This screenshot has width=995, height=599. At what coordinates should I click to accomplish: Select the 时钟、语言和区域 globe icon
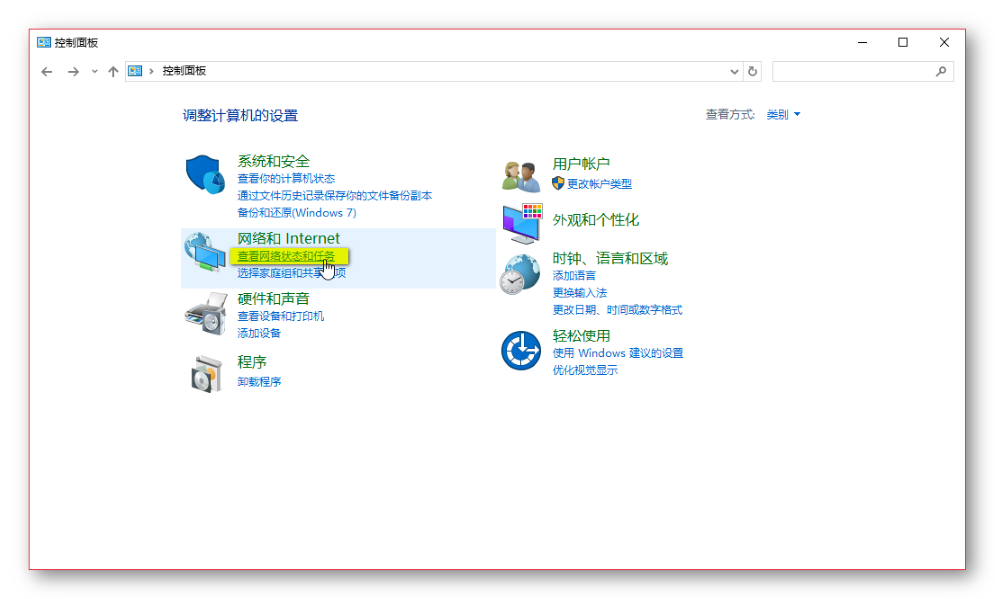point(520,273)
